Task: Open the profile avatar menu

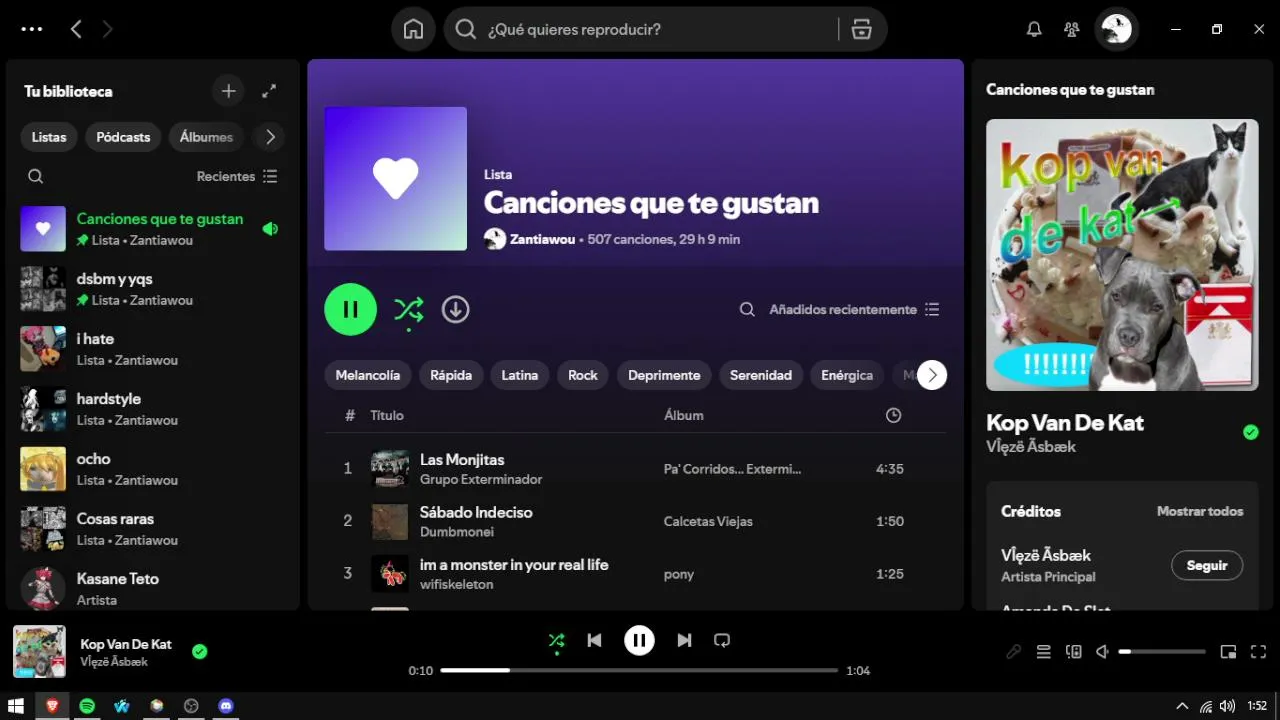Action: (x=1116, y=29)
